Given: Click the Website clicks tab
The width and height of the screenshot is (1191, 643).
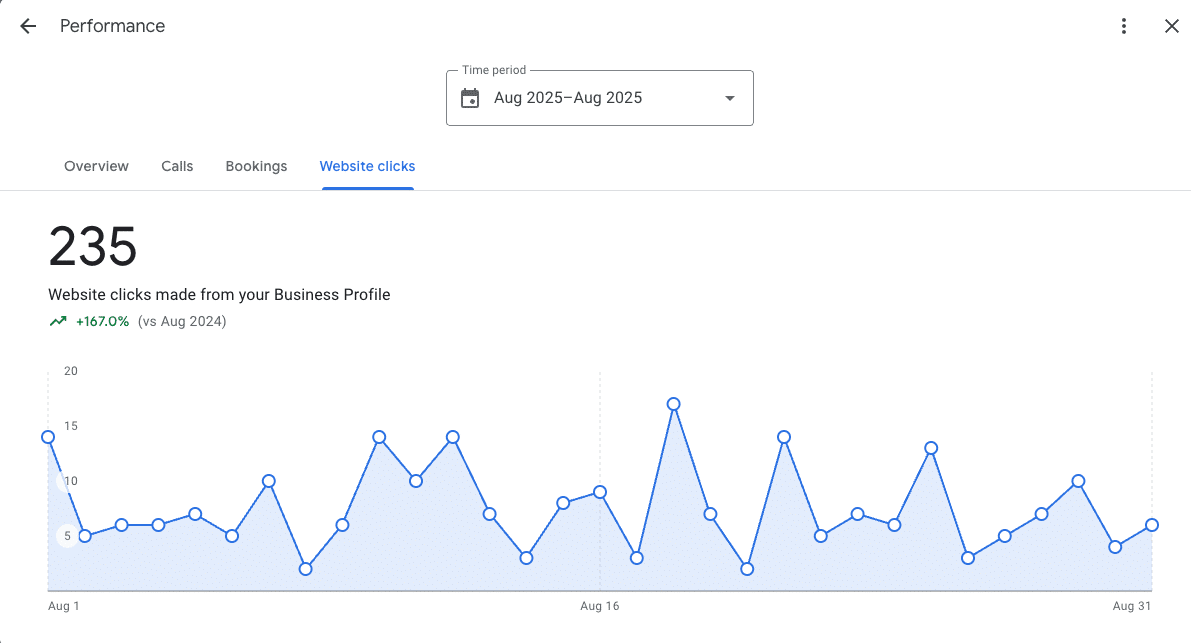Looking at the screenshot, I should click(x=367, y=166).
